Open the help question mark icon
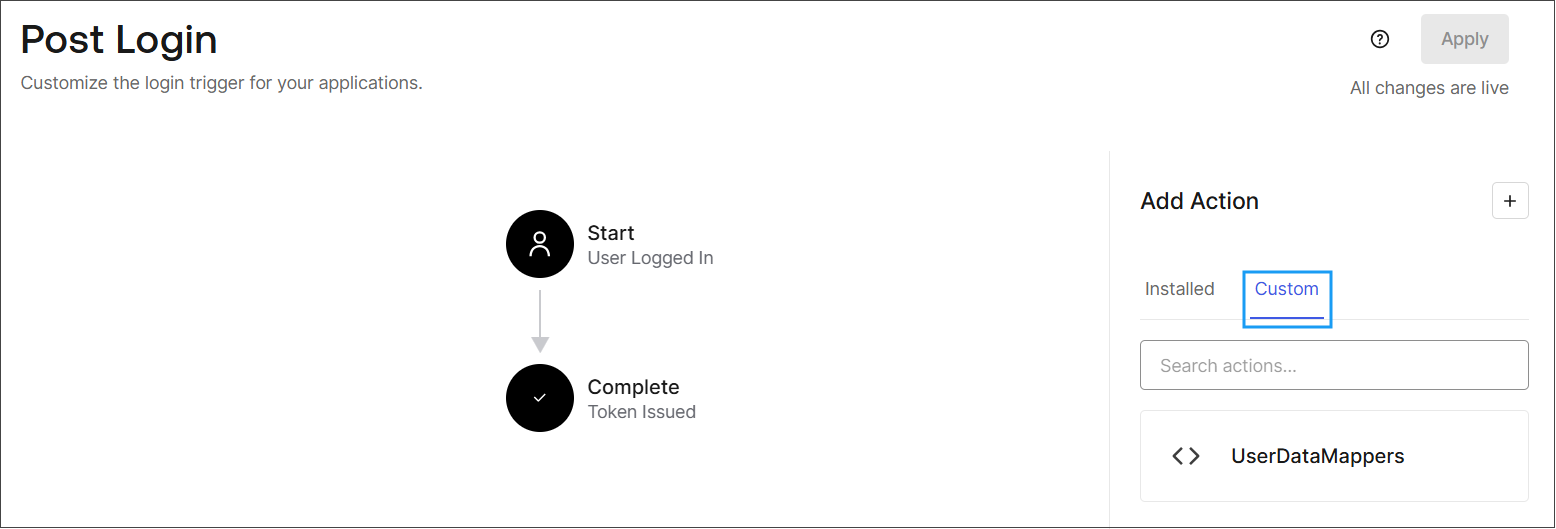The height and width of the screenshot is (529, 1556). [1380, 39]
